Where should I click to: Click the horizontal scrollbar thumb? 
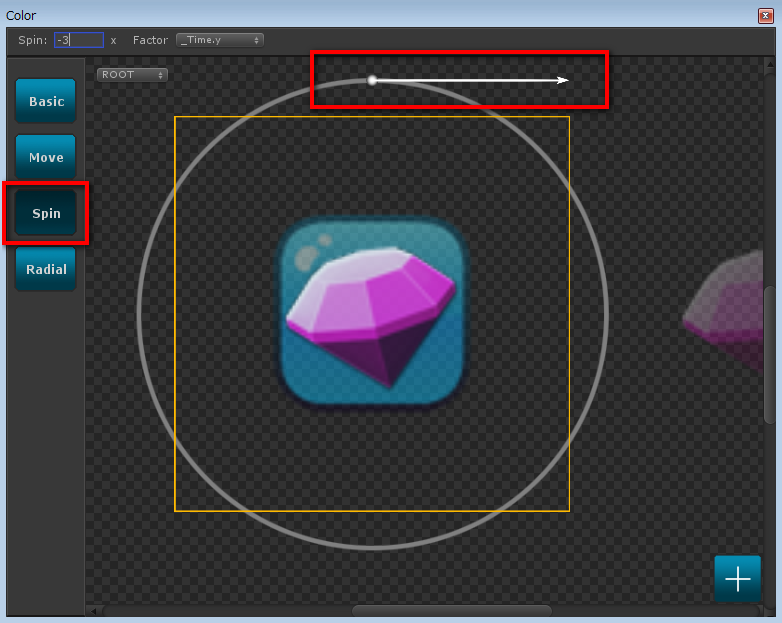point(452,611)
